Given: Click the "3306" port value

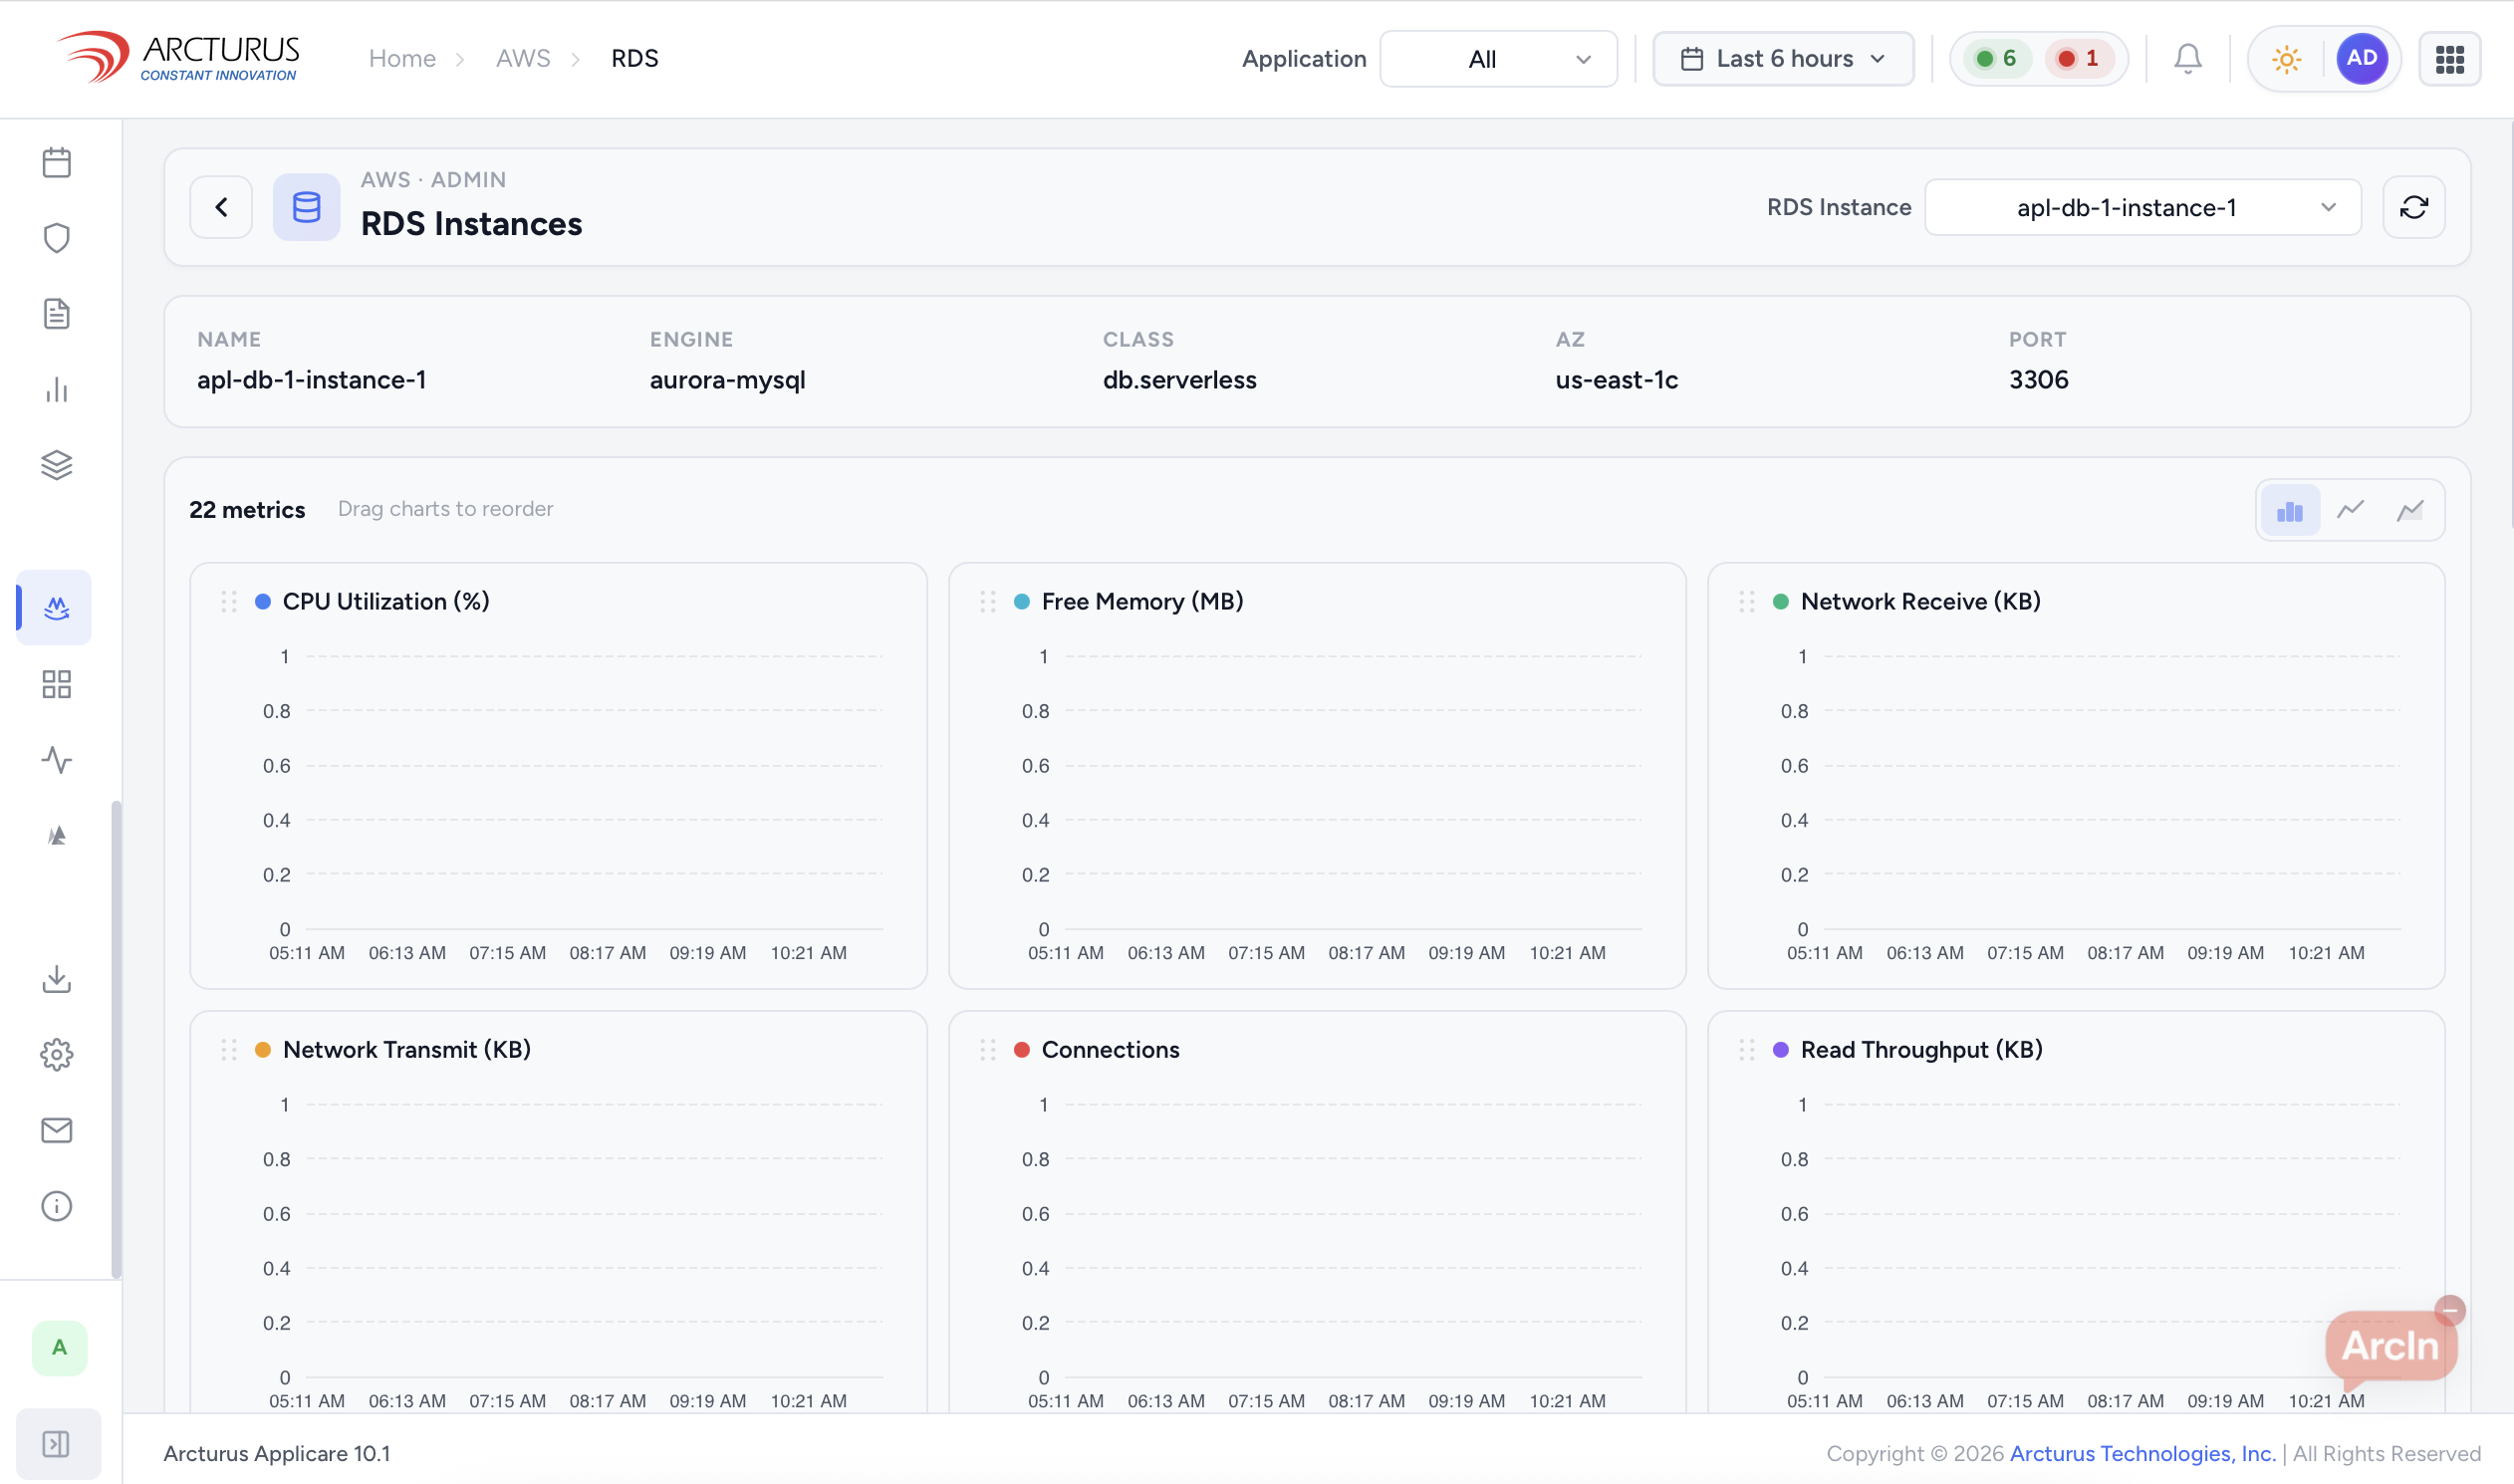Looking at the screenshot, I should tap(2038, 380).
